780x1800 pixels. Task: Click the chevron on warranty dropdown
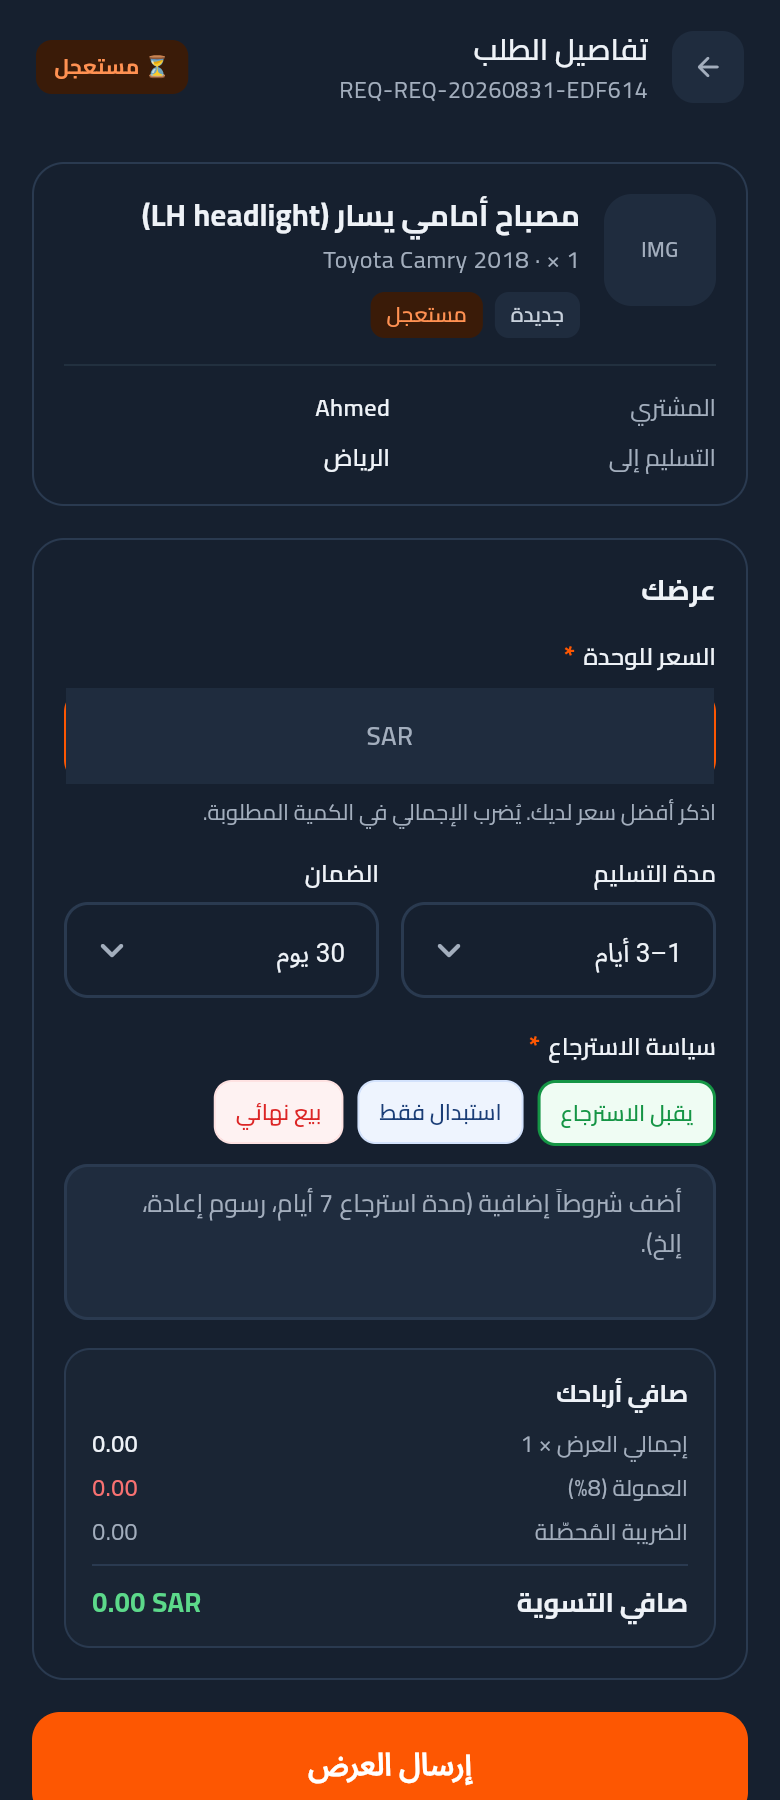(x=112, y=950)
